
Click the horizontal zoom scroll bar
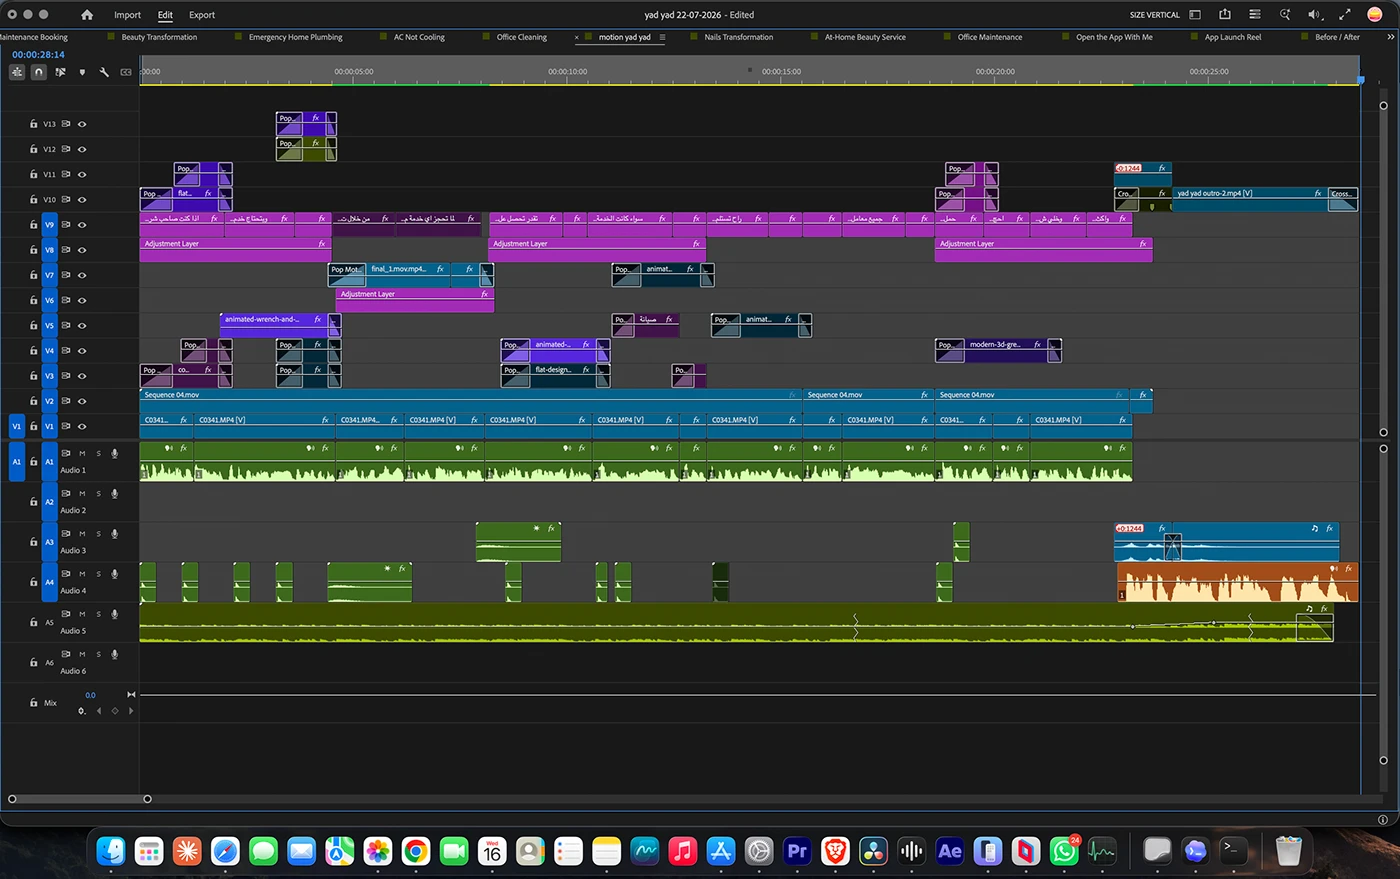point(80,799)
